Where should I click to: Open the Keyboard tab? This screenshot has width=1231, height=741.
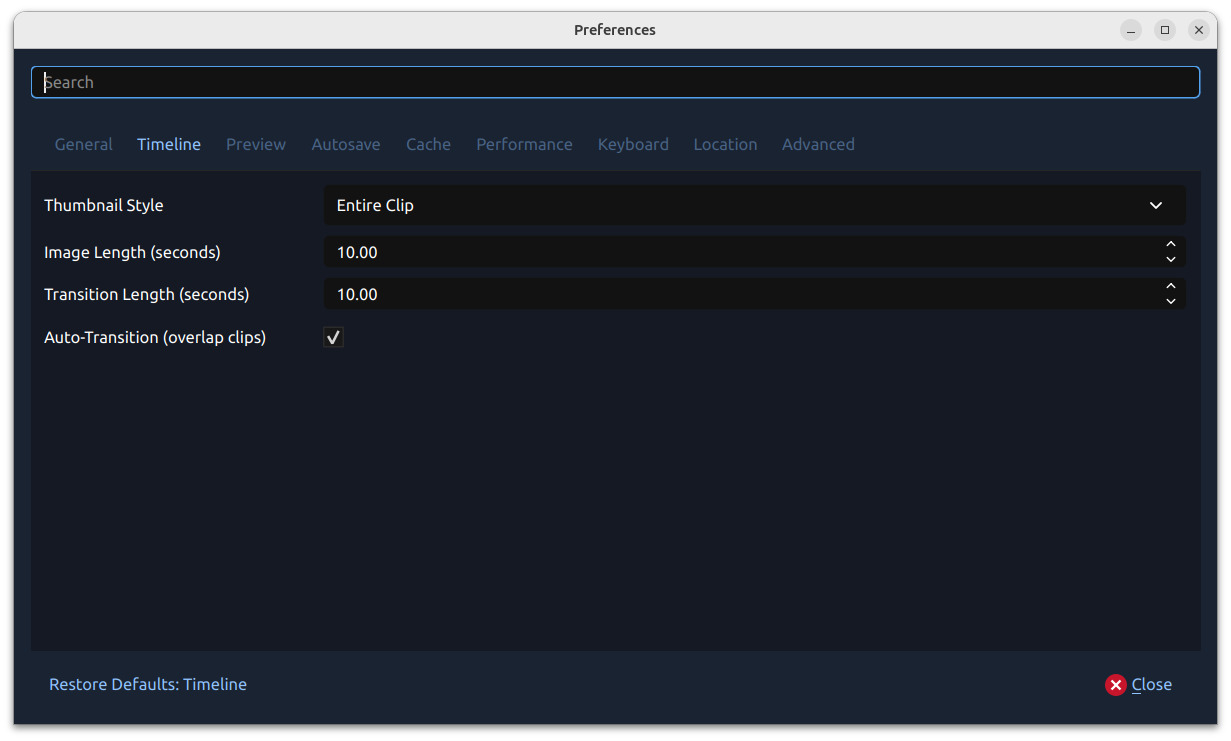[x=633, y=144]
